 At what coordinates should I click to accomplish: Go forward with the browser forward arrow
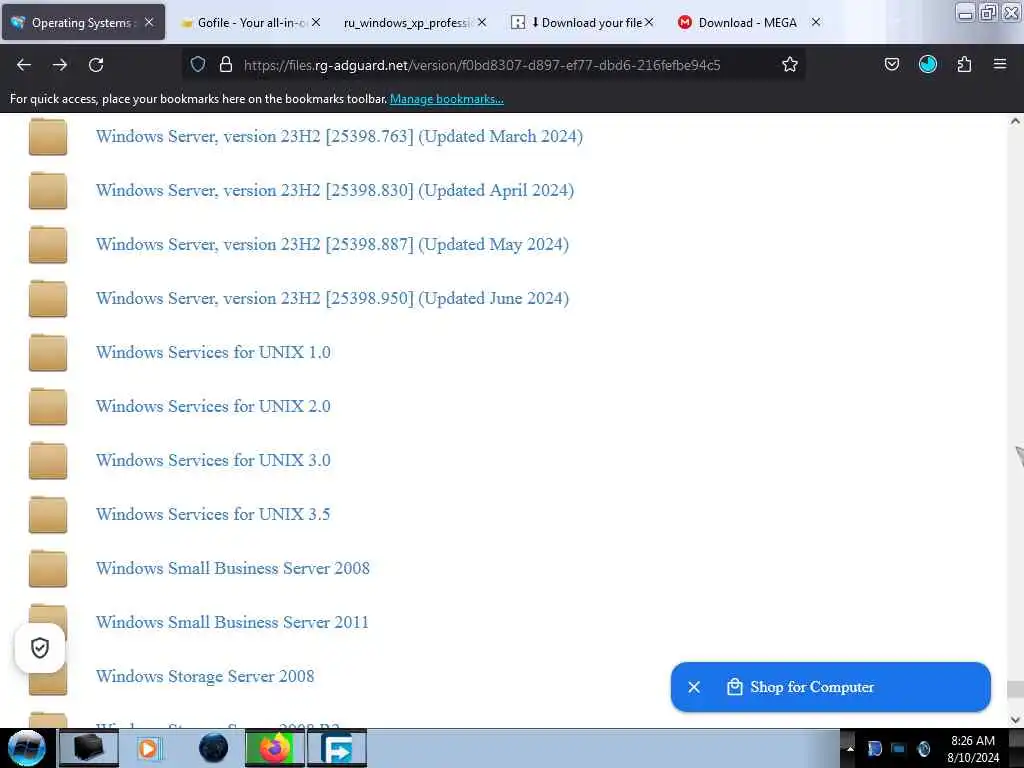(x=60, y=65)
